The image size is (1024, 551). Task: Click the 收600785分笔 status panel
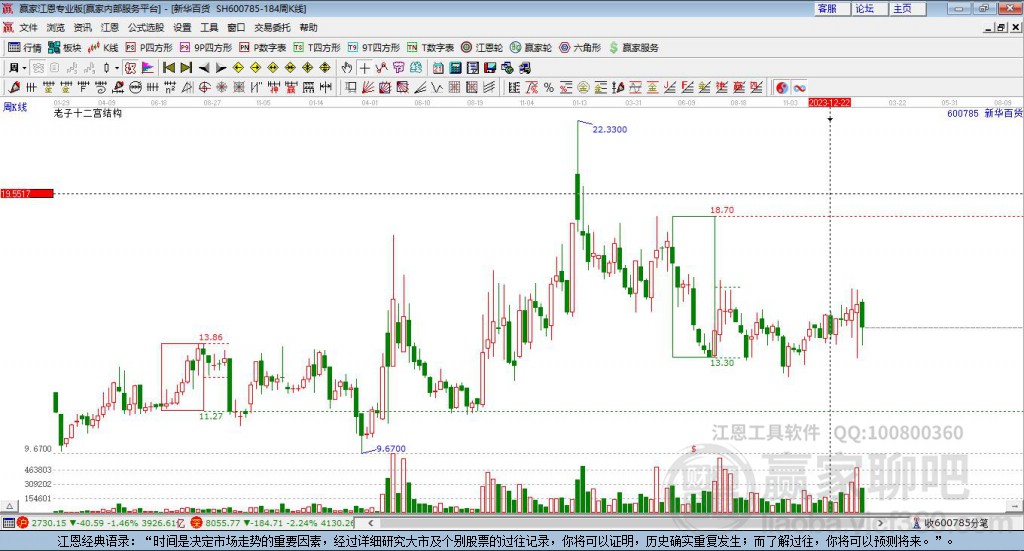click(x=950, y=523)
